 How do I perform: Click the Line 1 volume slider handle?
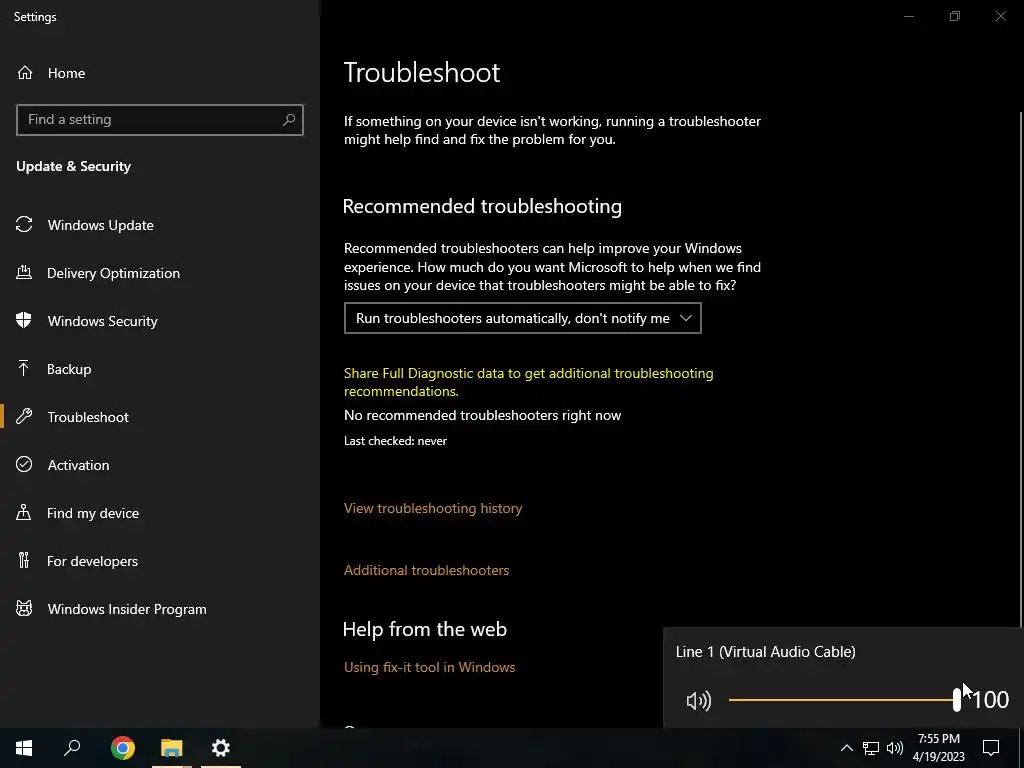957,699
